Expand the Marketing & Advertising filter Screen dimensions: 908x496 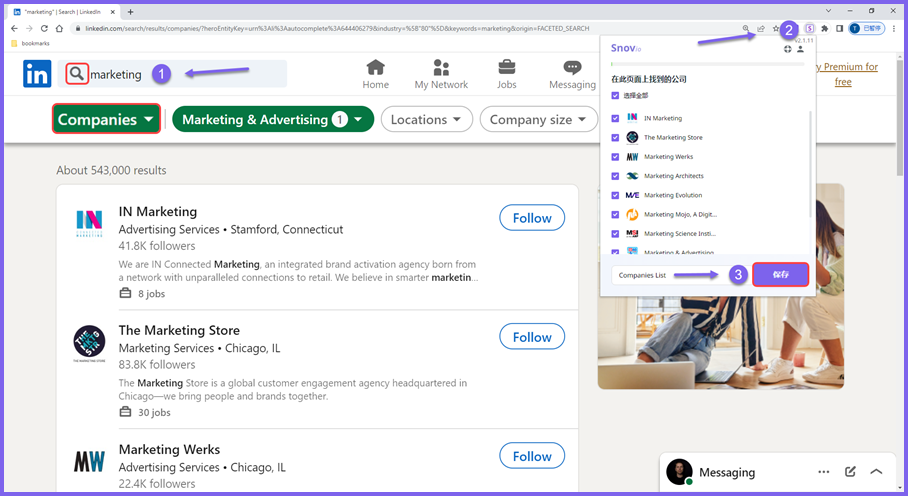[273, 119]
